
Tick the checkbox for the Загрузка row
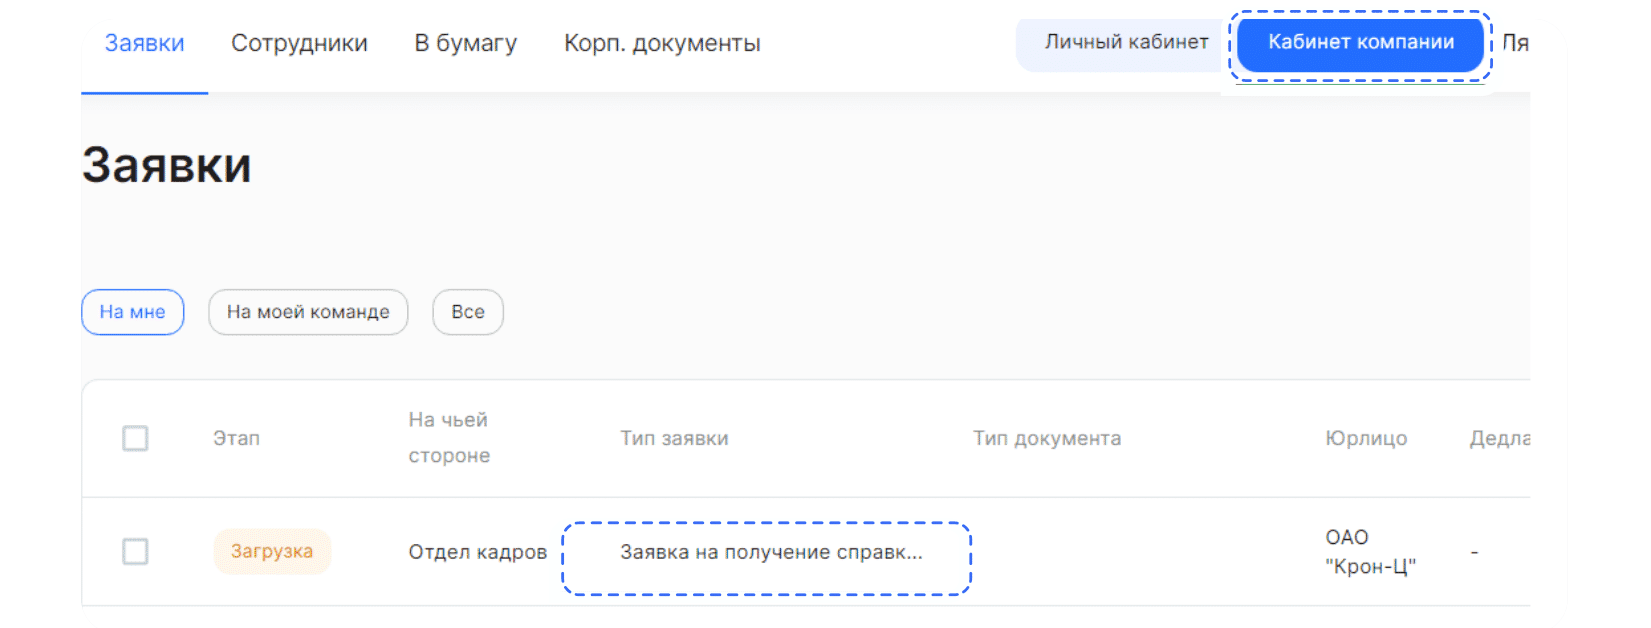135,552
